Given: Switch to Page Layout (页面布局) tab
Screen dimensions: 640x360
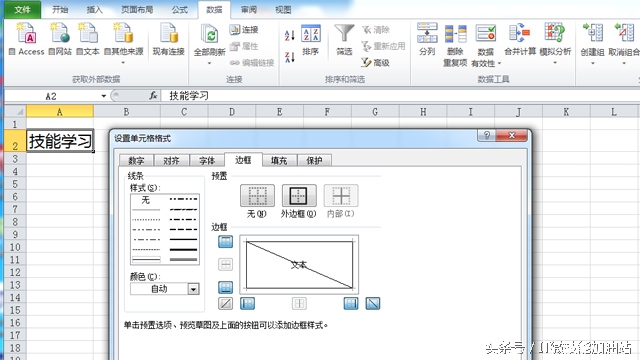Looking at the screenshot, I should pos(137,9).
